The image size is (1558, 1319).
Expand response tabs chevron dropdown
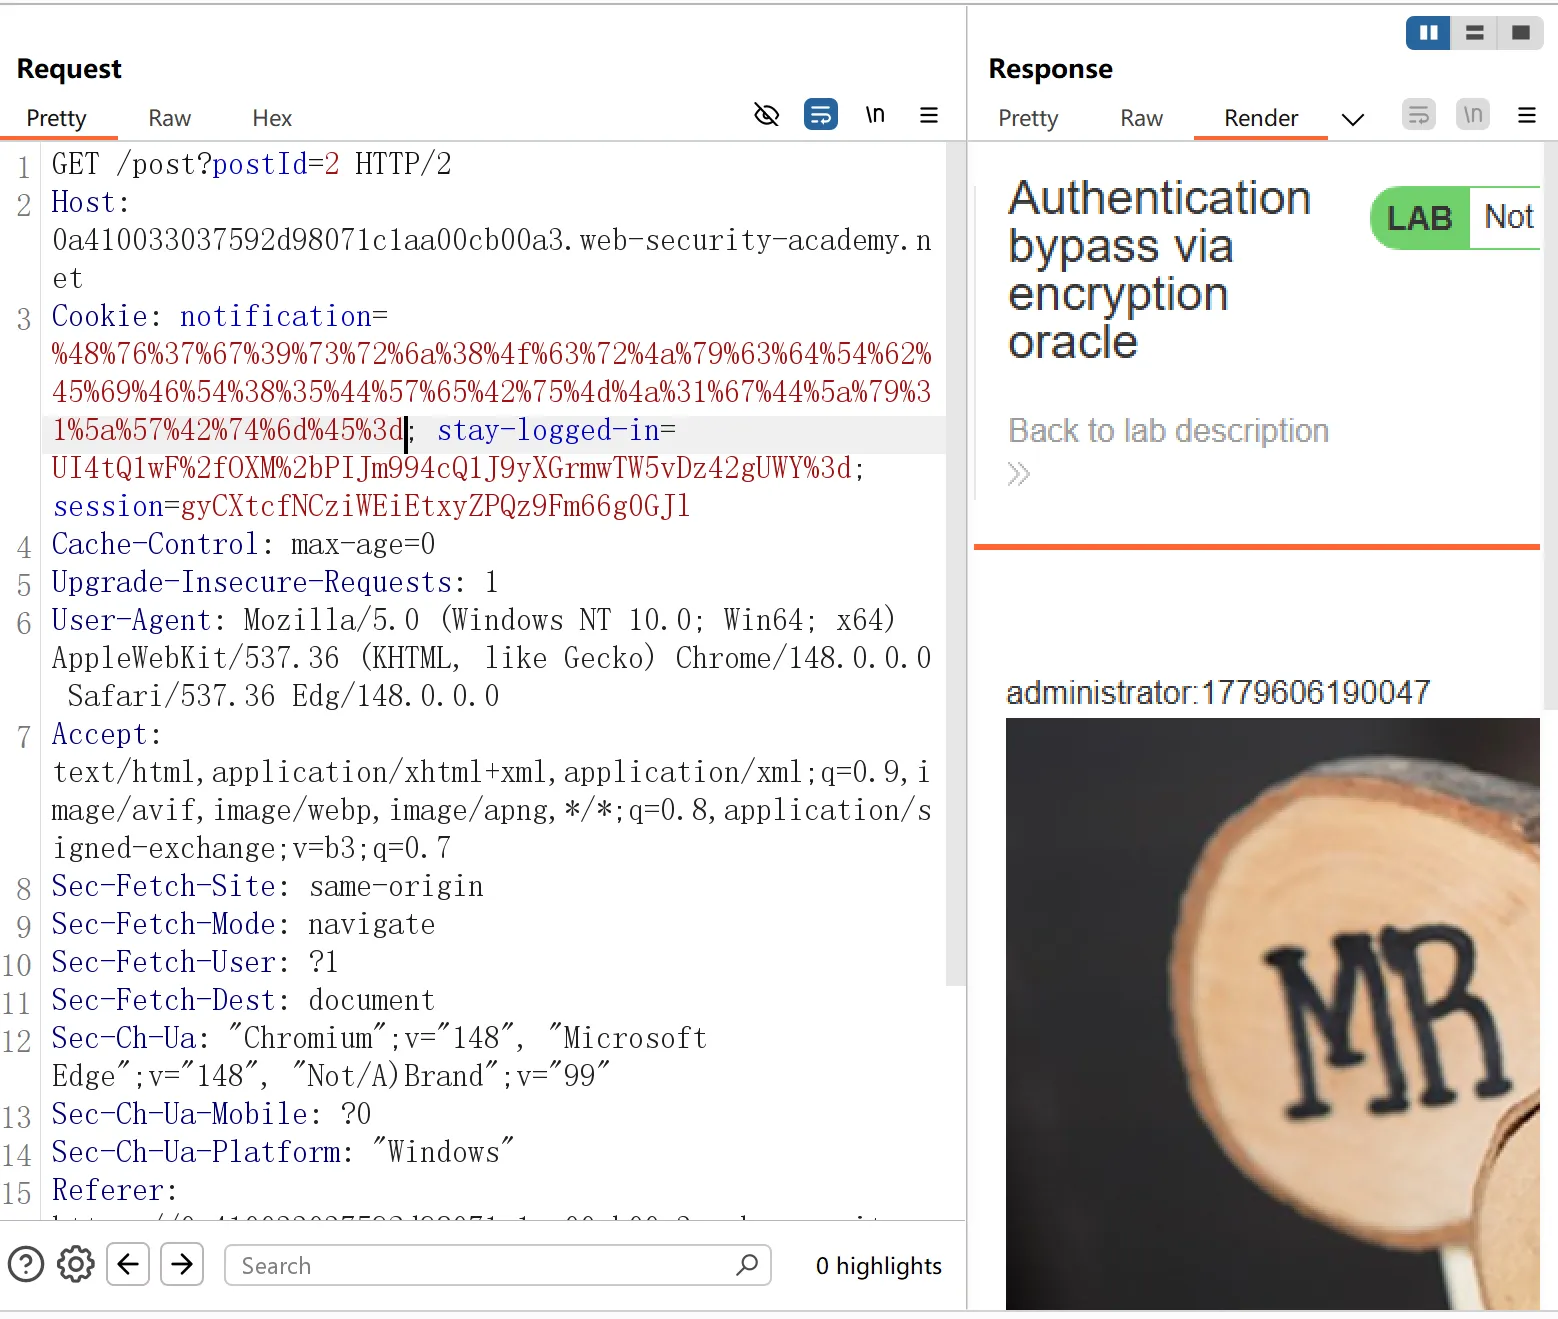tap(1353, 120)
